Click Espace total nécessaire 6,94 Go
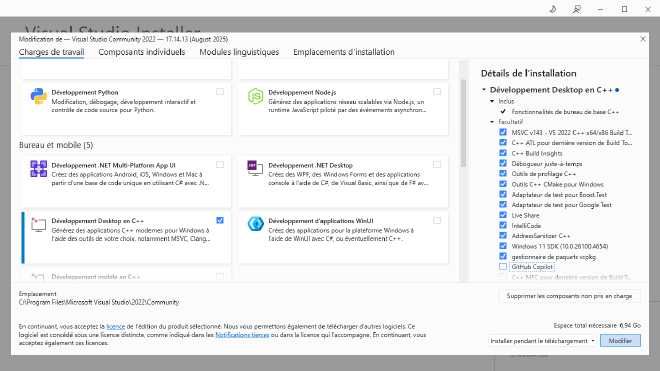 (597, 326)
